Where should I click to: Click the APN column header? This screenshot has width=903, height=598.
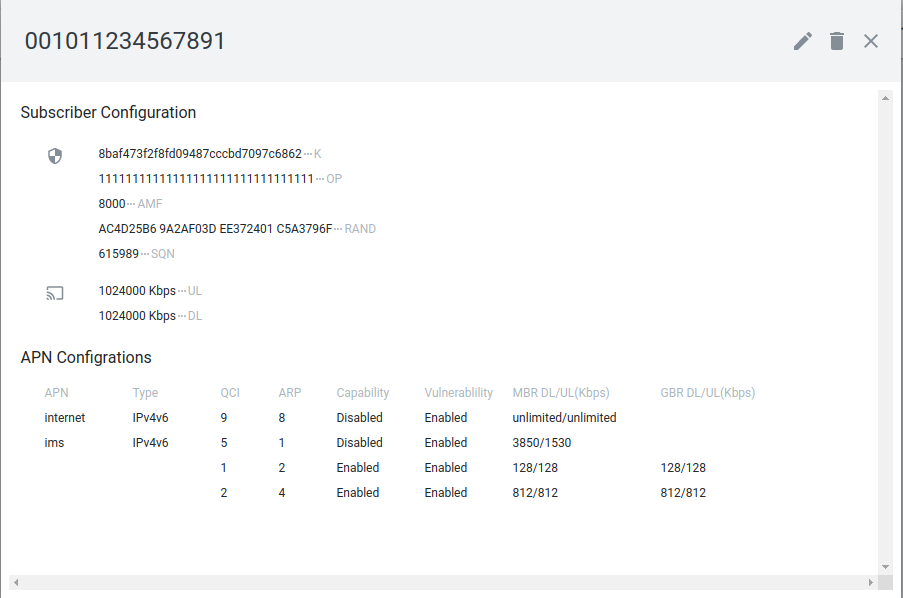point(56,393)
